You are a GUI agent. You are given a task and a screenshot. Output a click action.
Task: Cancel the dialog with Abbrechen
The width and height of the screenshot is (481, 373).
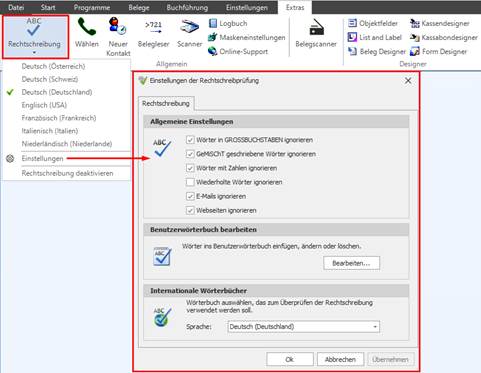pyautogui.click(x=340, y=359)
